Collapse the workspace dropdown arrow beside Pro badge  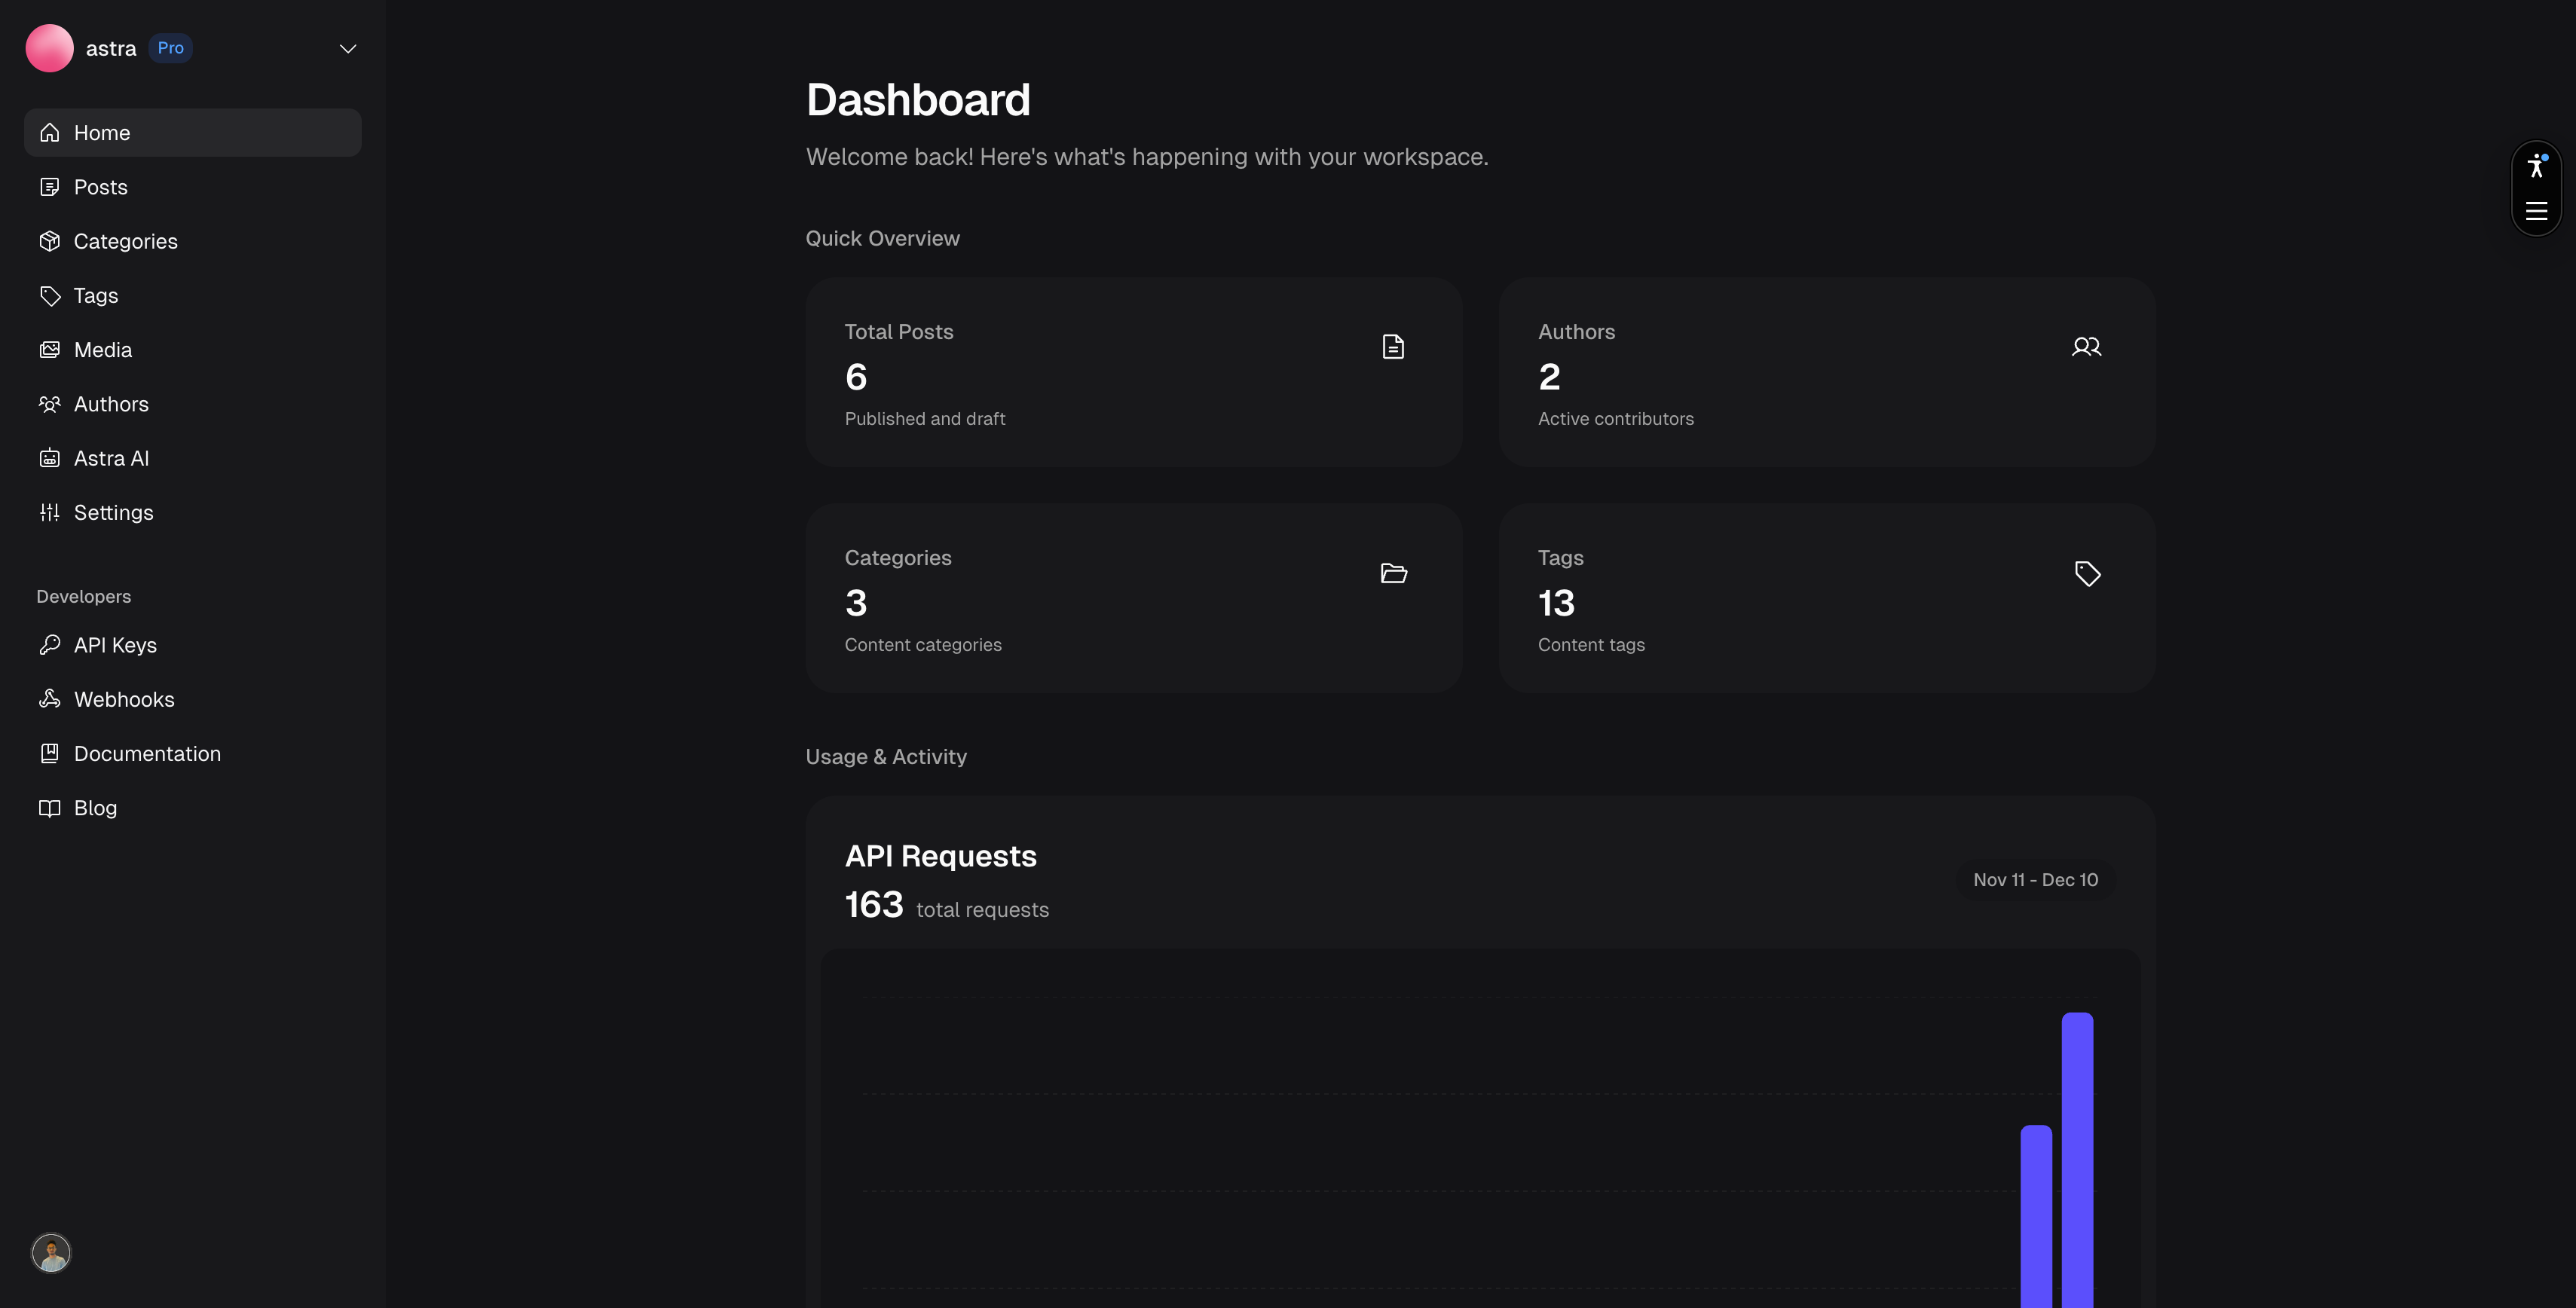[x=347, y=48]
